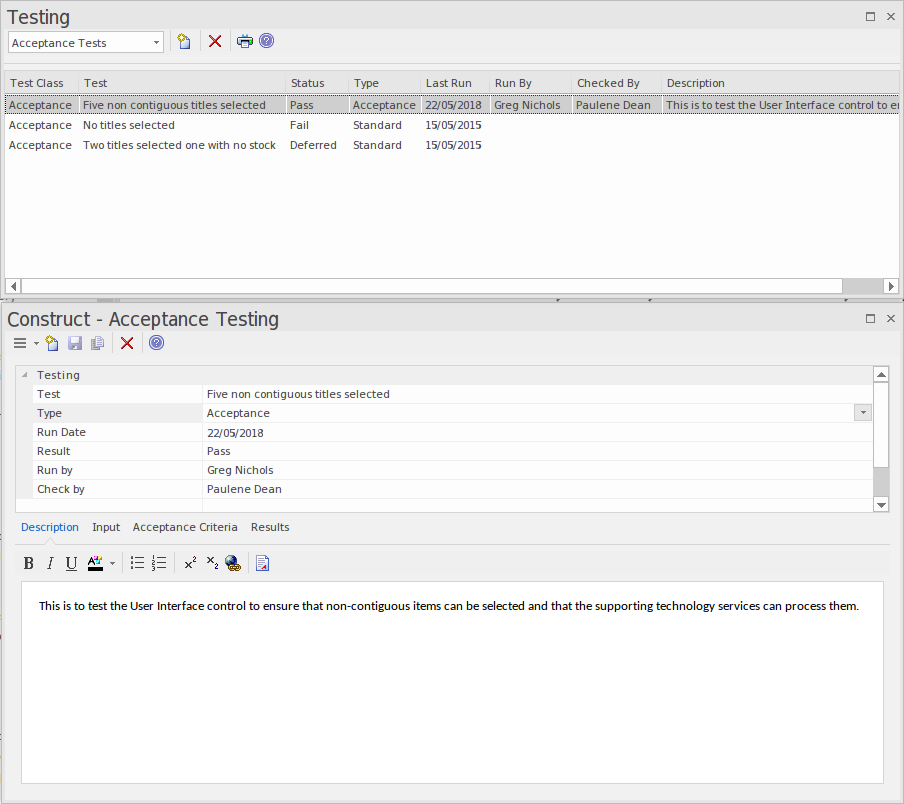This screenshot has height=804, width=904.
Task: Delete the selected test record
Action: tap(126, 343)
